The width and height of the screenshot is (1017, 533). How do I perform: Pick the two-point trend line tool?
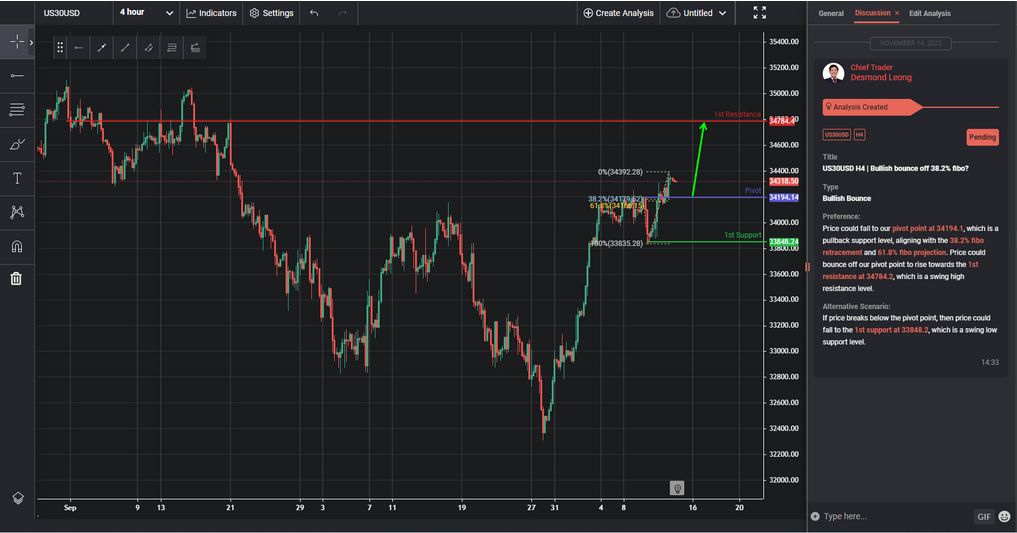tap(102, 47)
